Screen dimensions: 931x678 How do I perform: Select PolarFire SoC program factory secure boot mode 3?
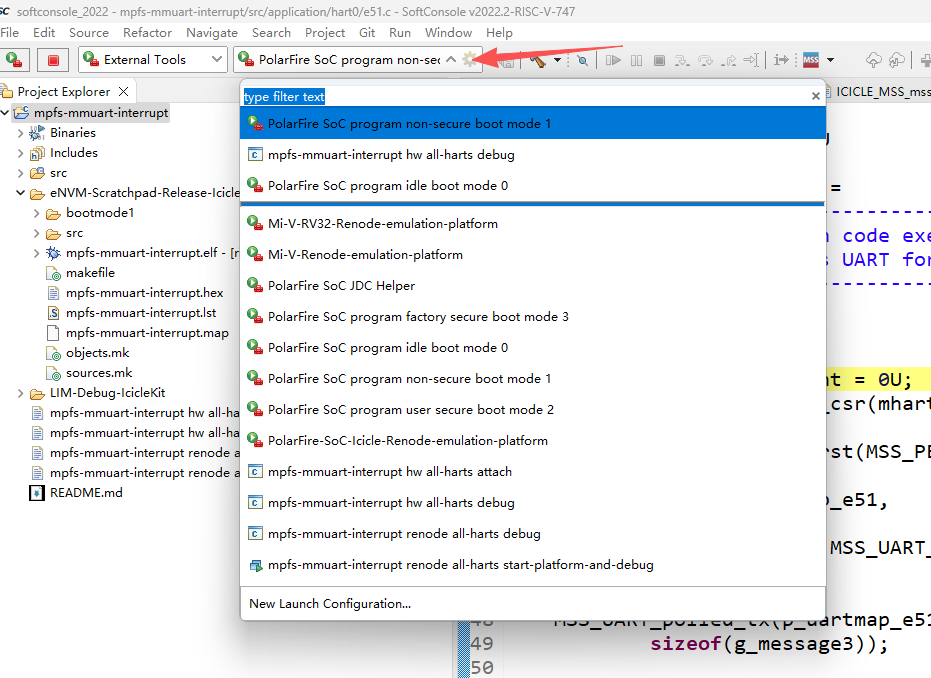pyautogui.click(x=533, y=316)
